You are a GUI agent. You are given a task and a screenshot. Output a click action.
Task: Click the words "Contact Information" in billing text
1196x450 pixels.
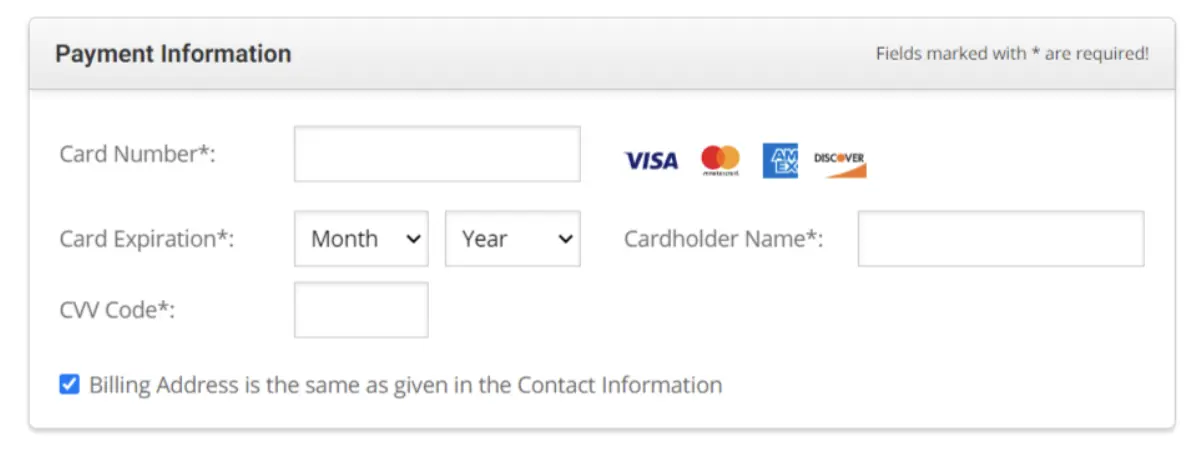pyautogui.click(x=619, y=385)
